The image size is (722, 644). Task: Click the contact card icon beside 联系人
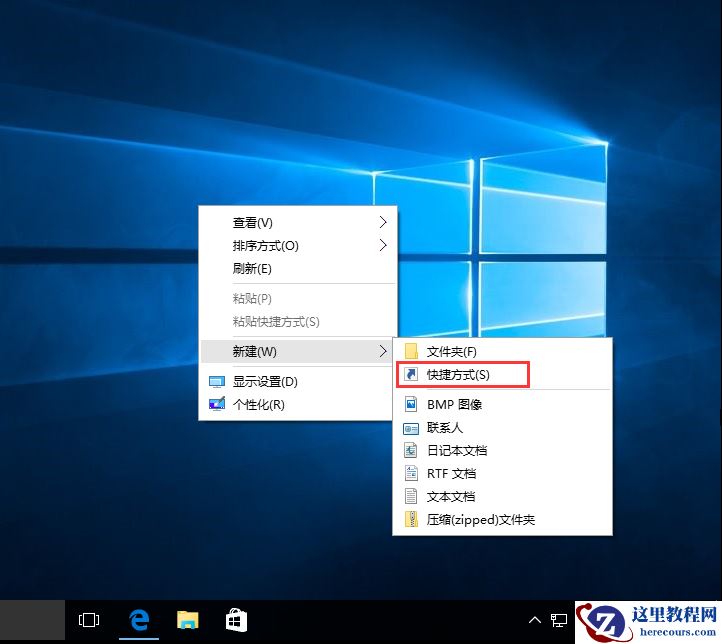point(411,429)
